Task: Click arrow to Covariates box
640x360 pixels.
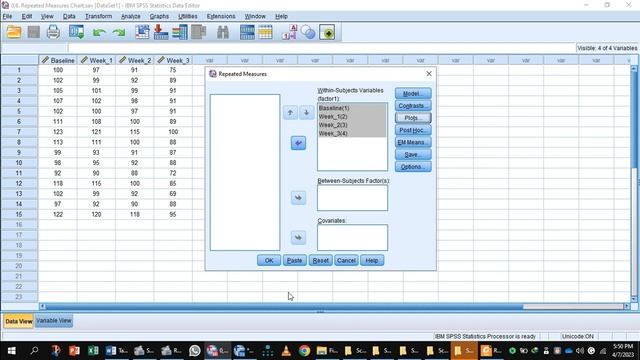Action: click(x=298, y=238)
